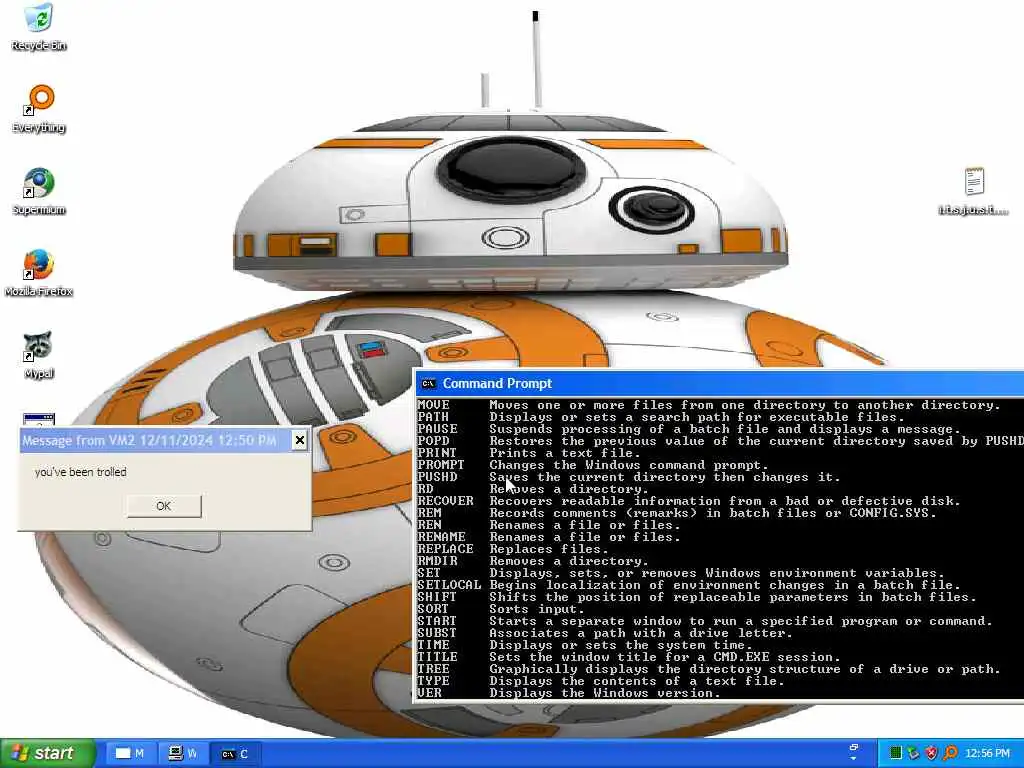Close the Message from VM2 dialog

pyautogui.click(x=299, y=440)
